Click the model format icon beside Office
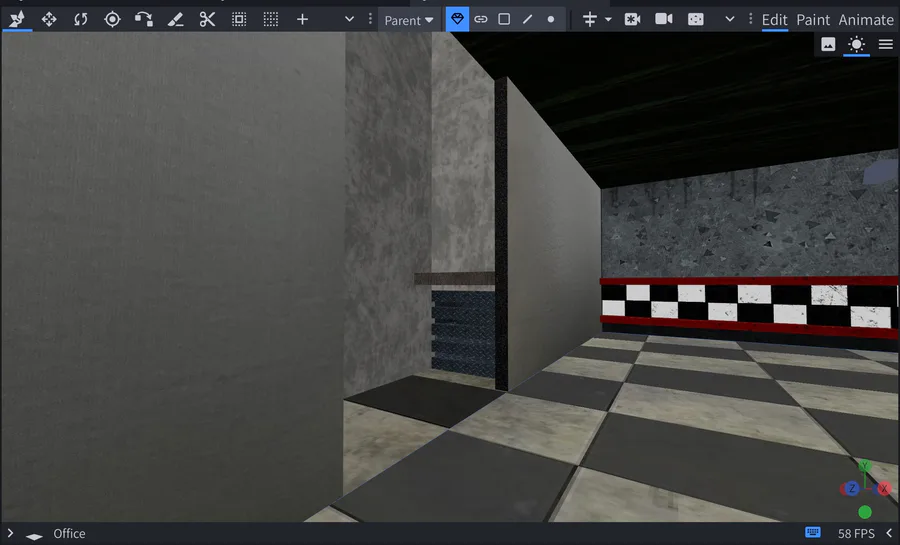This screenshot has height=545, width=900. (34, 536)
